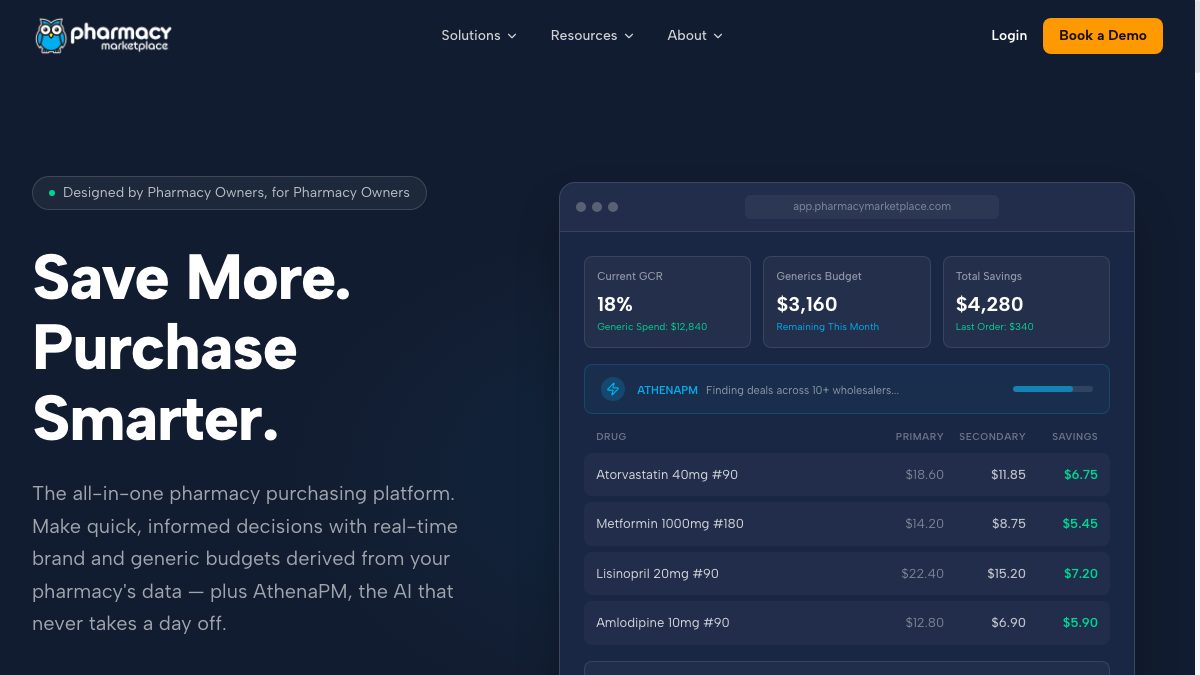The image size is (1200, 675).
Task: Click the Atorvastatin 40mg #90 row
Action: 847,475
